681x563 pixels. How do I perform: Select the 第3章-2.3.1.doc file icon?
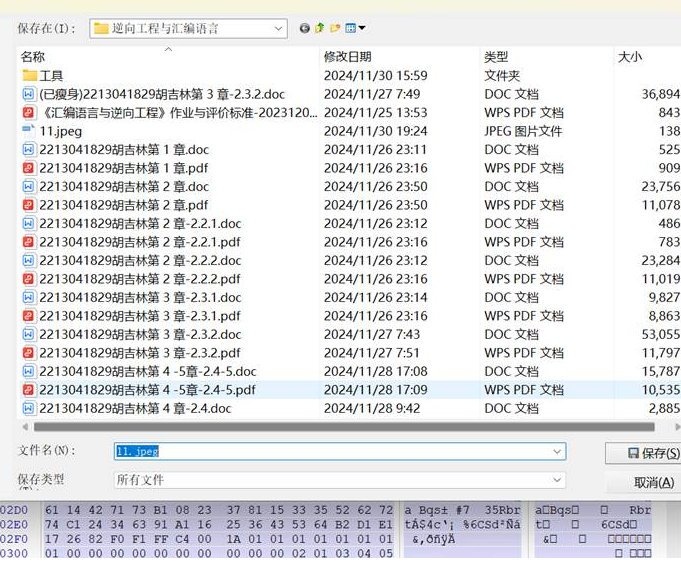click(28, 298)
